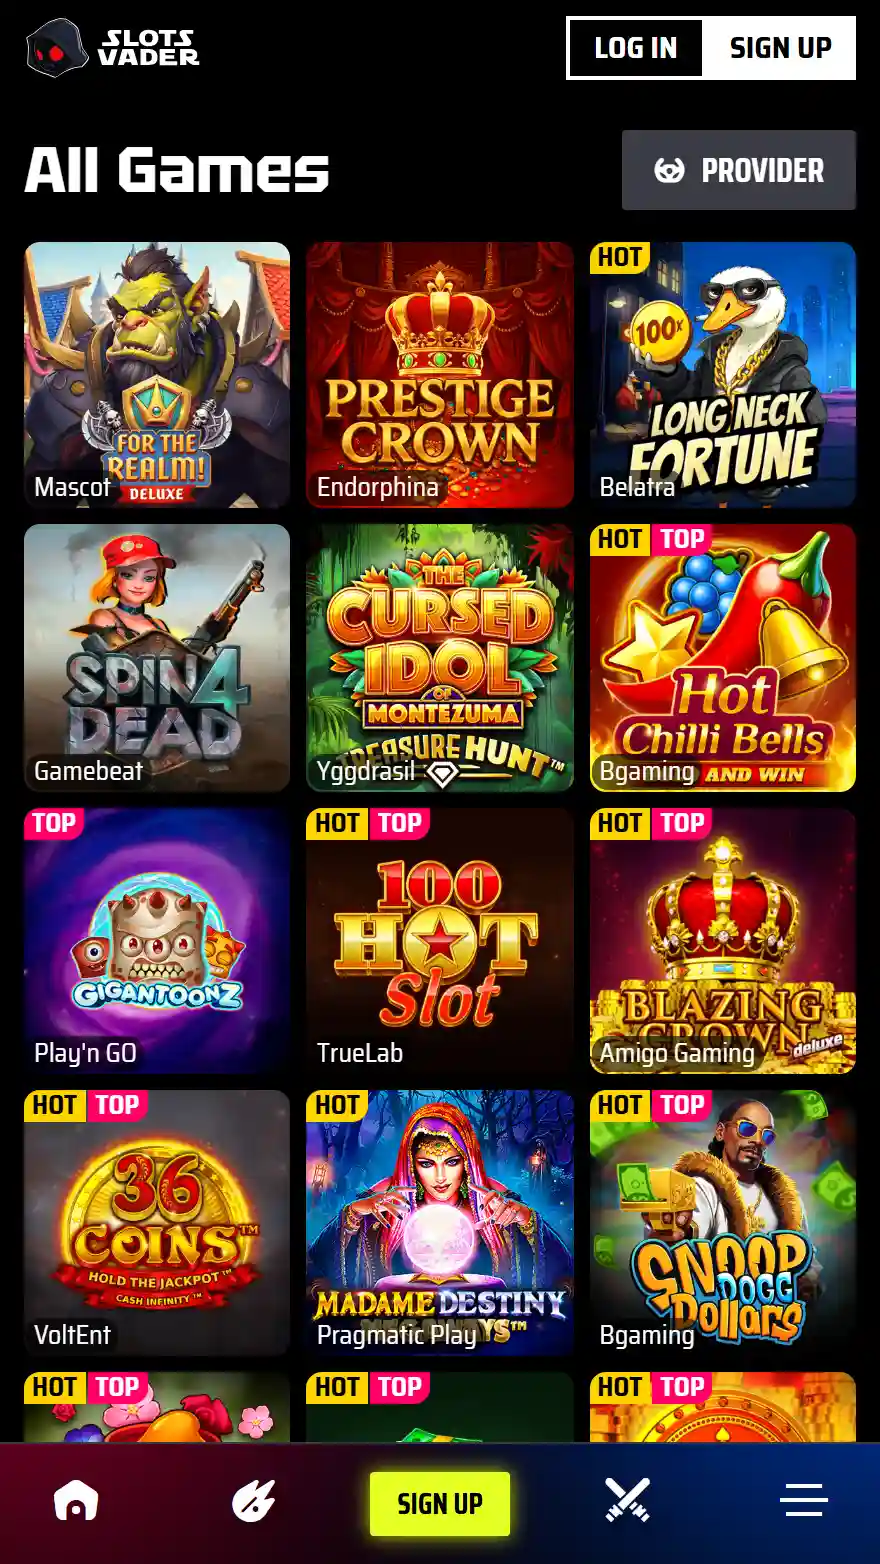
Task: Open 100 Hot Slot by TrueLab
Action: pos(440,941)
